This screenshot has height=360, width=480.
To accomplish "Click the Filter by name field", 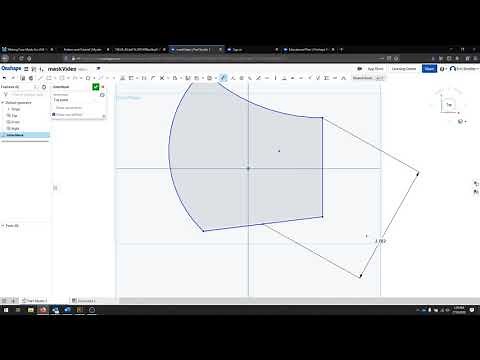I will [28, 95].
